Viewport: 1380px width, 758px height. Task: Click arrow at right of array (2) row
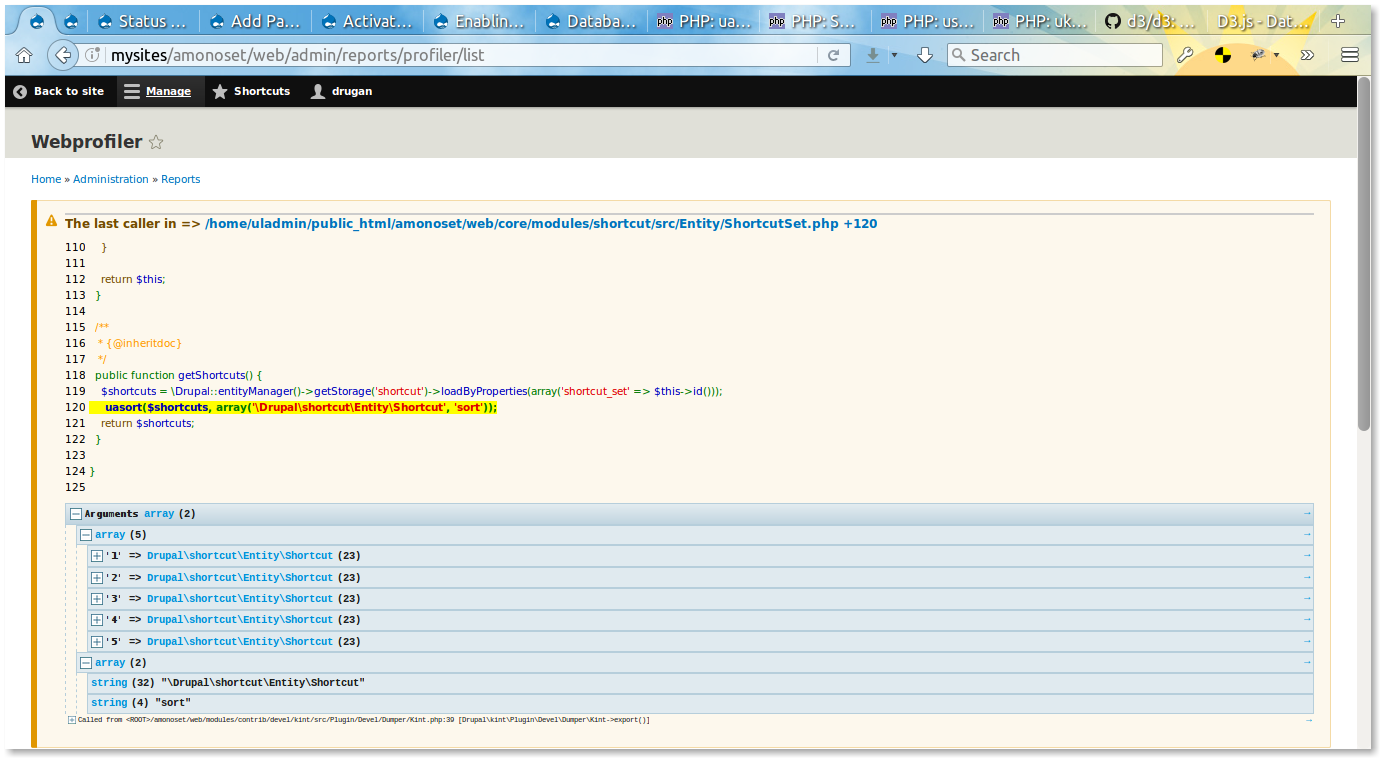[x=1307, y=662]
